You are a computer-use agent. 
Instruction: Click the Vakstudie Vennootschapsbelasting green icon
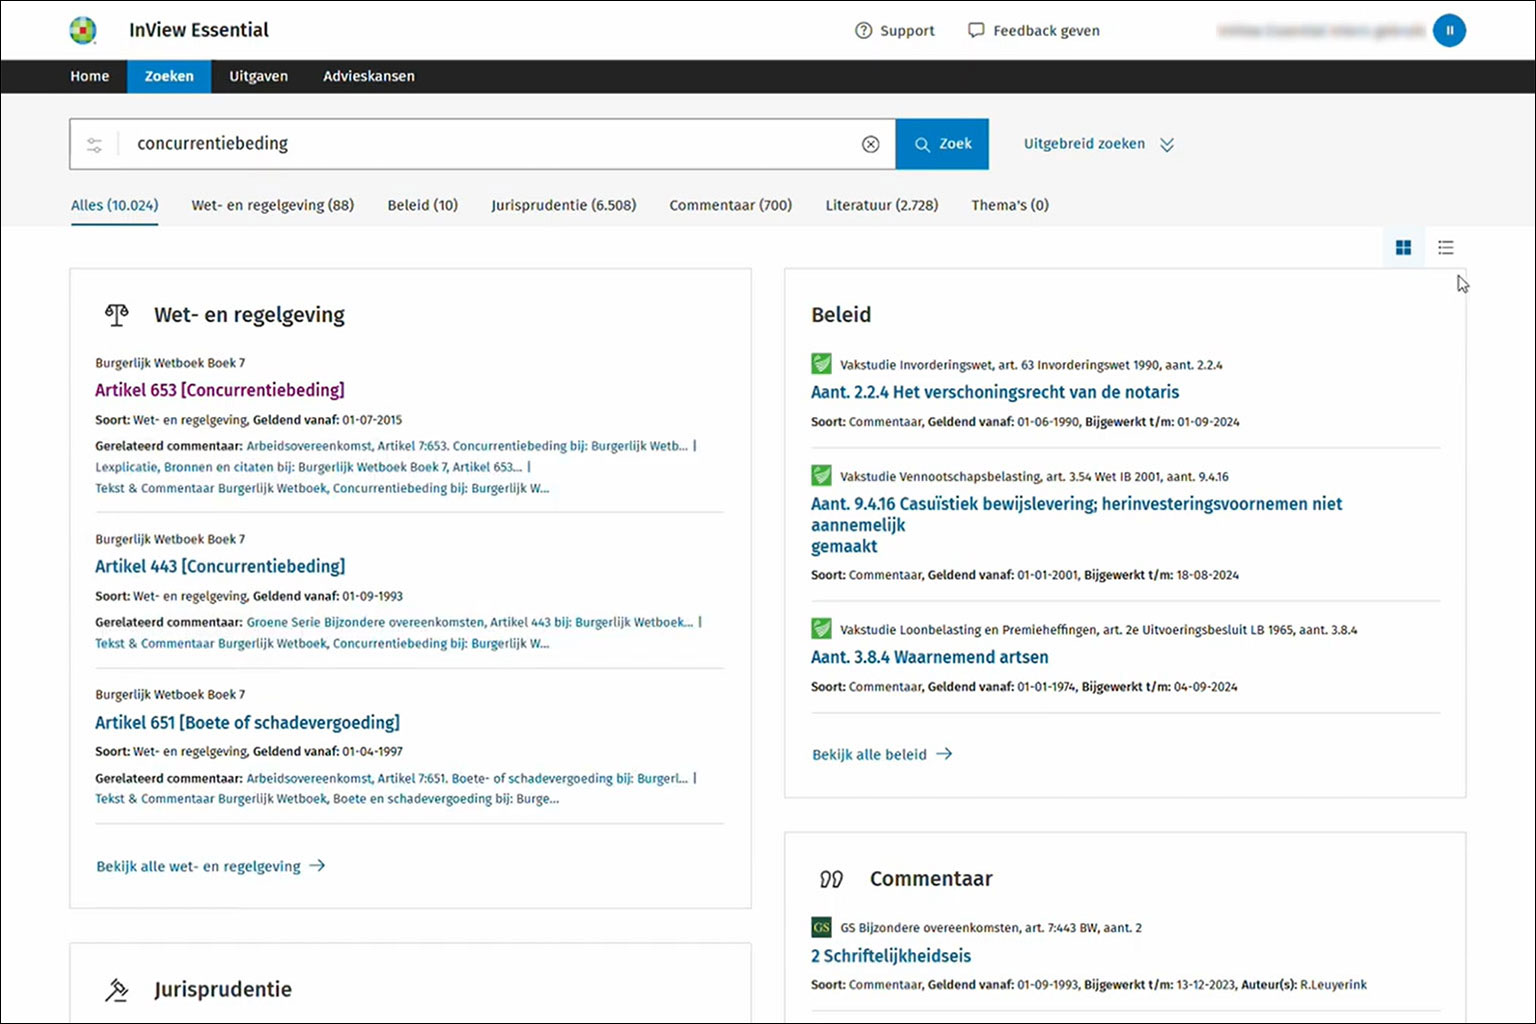click(x=821, y=476)
